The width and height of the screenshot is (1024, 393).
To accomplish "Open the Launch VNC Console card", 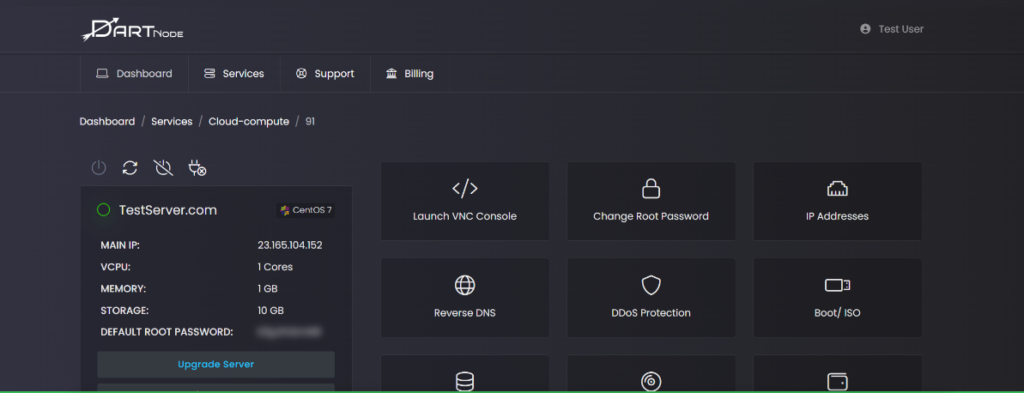I will coord(465,201).
